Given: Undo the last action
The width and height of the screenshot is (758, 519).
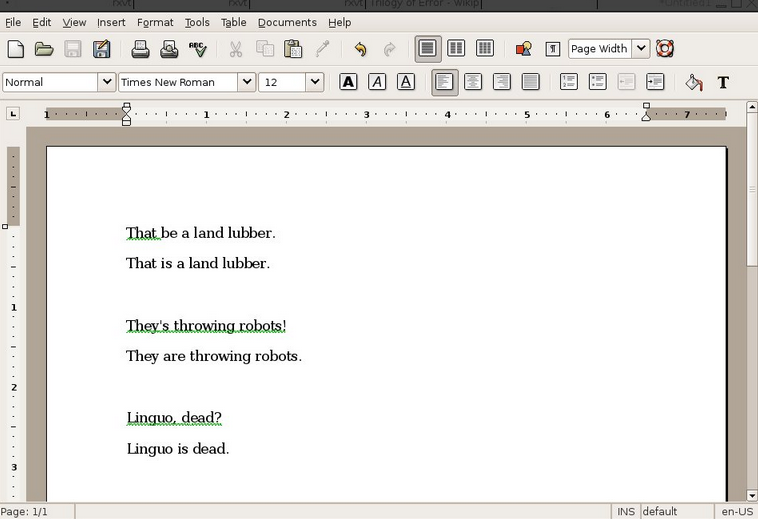Looking at the screenshot, I should click(360, 49).
